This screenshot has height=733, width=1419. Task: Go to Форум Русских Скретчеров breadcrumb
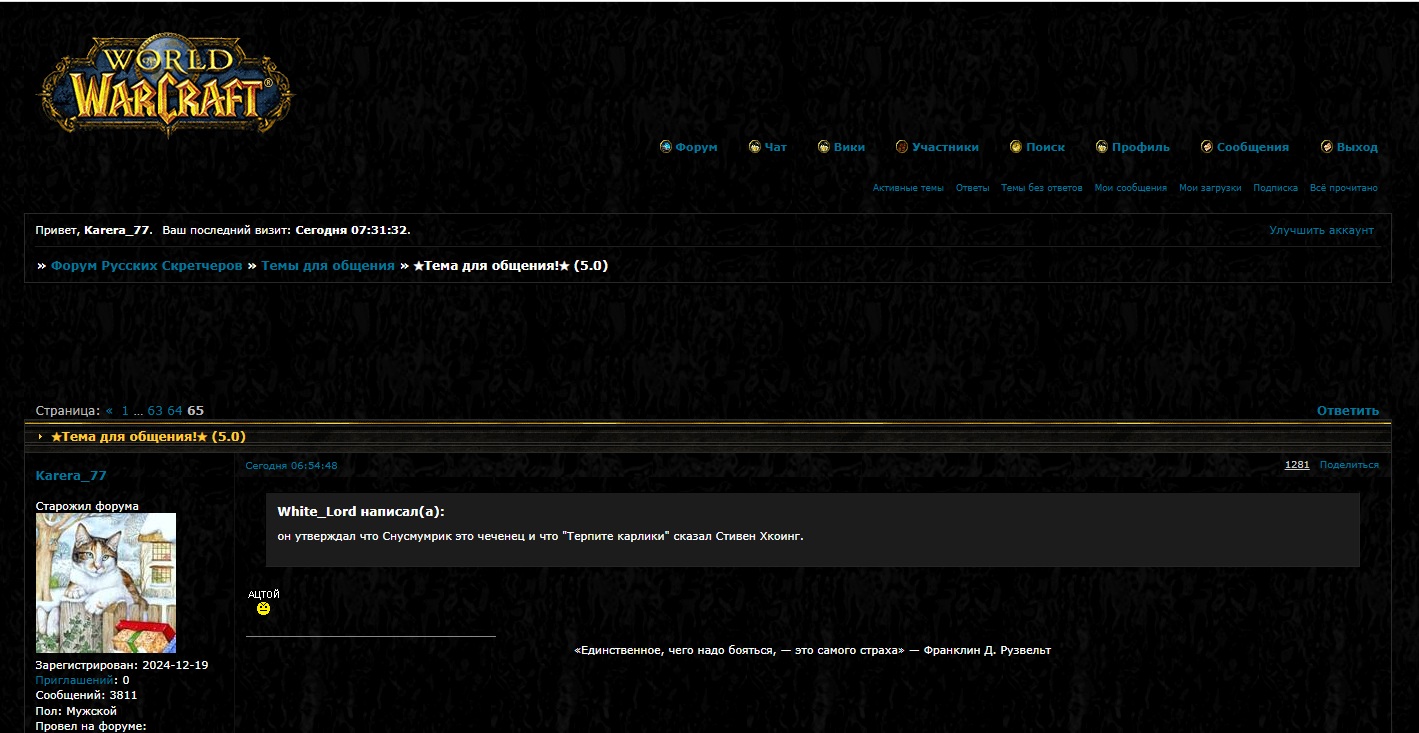tap(146, 266)
